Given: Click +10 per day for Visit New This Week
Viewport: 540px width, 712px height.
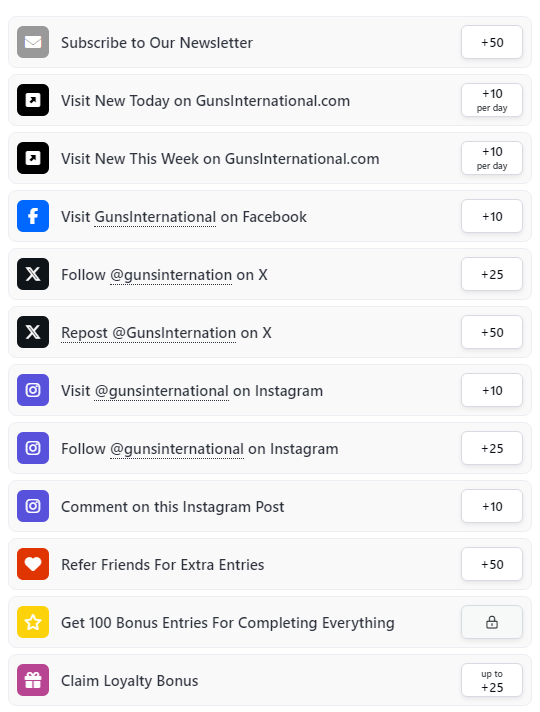Looking at the screenshot, I should pos(492,158).
